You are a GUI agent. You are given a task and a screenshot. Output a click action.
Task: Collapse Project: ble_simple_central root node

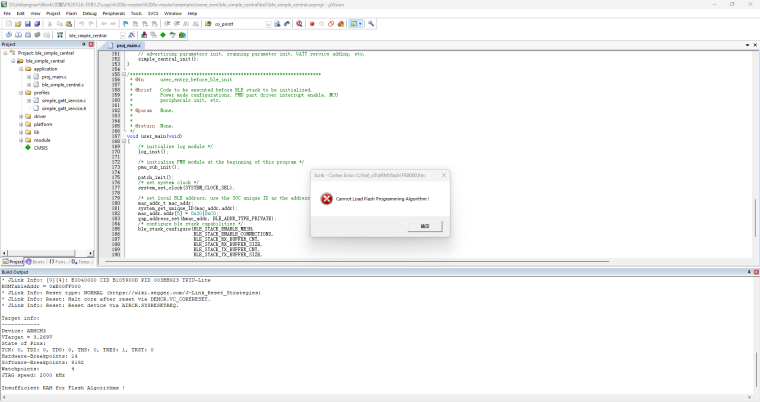(5, 53)
